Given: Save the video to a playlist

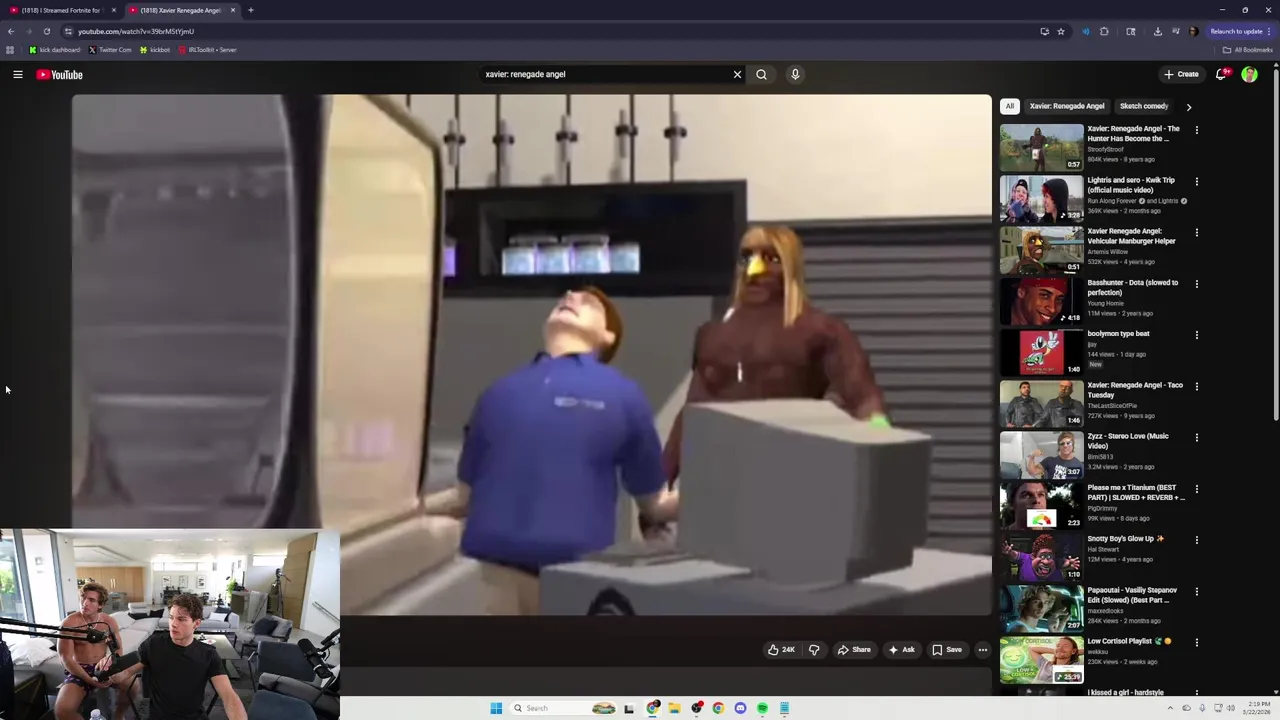Looking at the screenshot, I should tap(947, 650).
